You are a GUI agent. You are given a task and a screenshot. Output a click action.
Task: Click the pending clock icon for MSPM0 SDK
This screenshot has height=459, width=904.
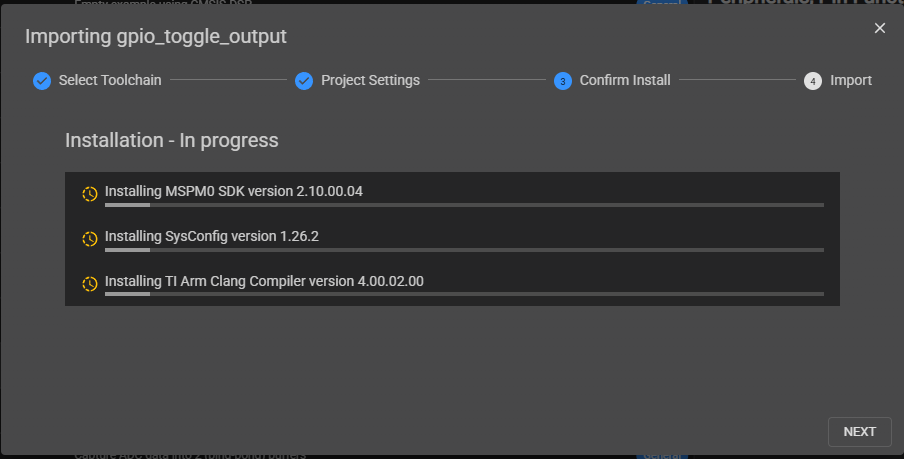(x=89, y=194)
